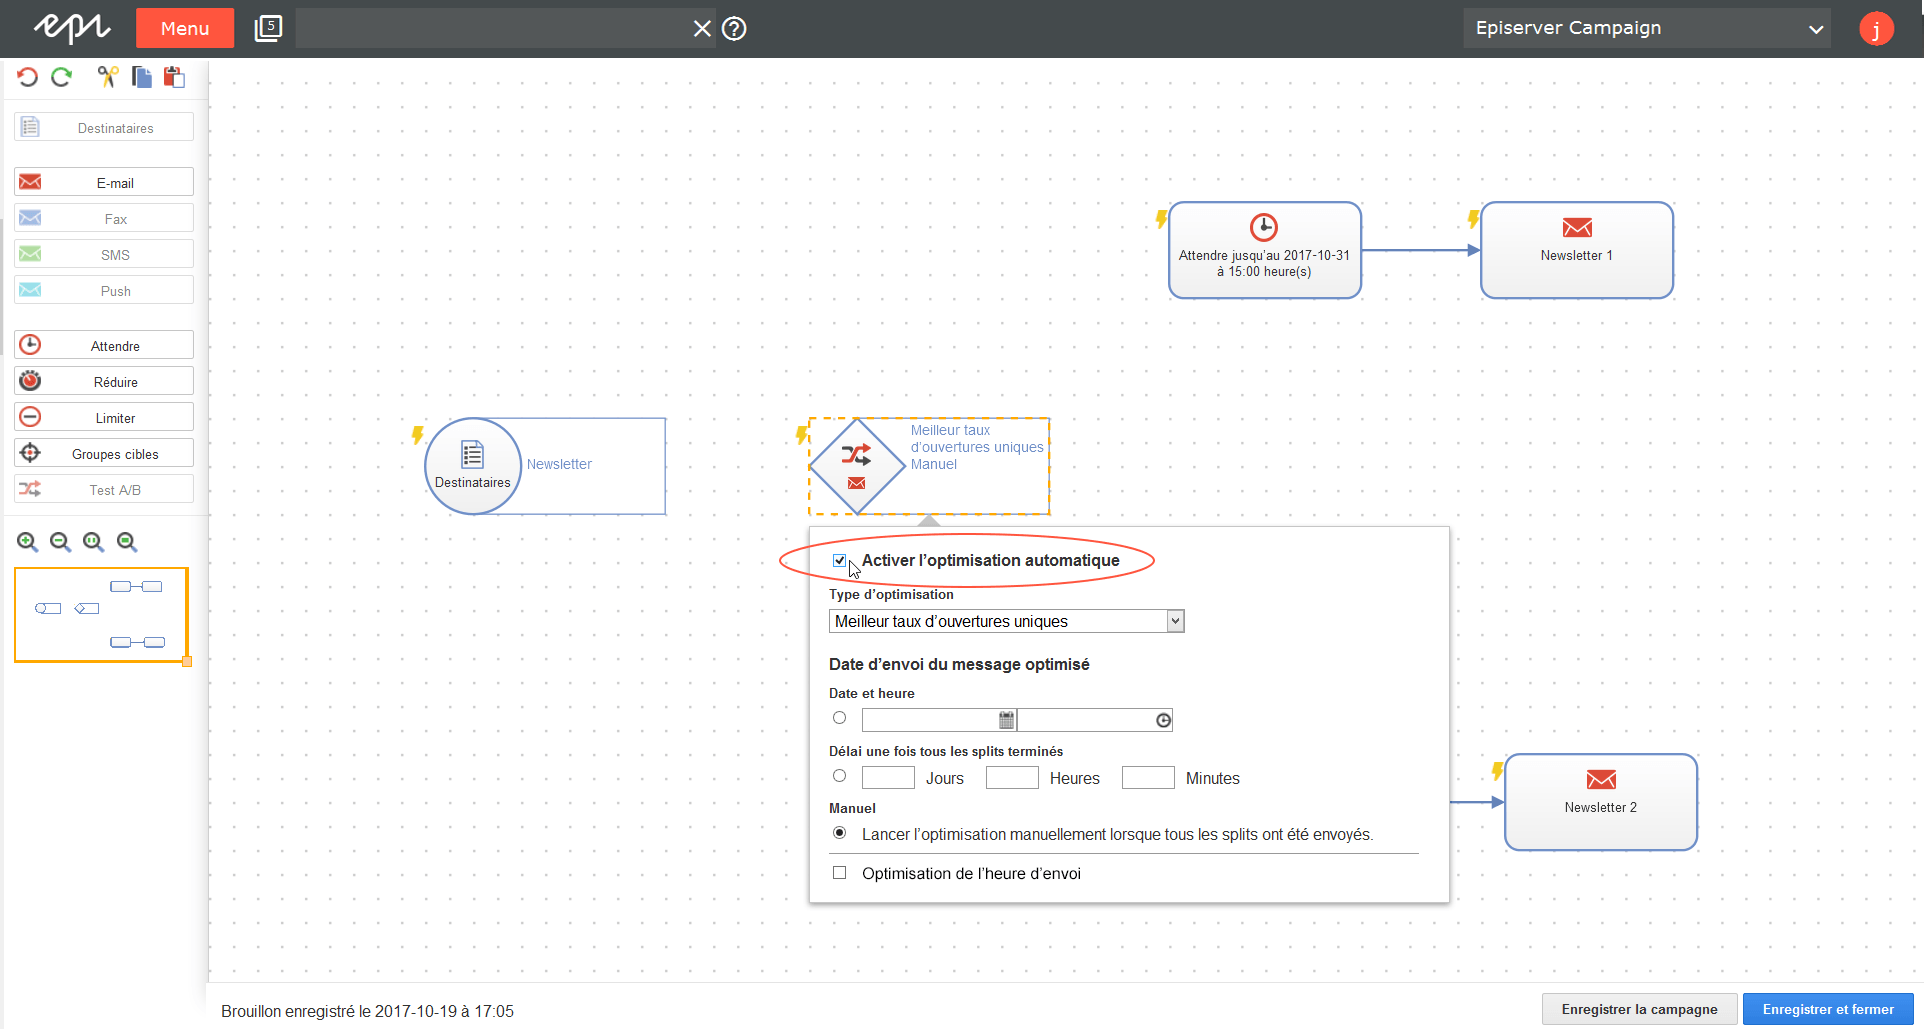Image resolution: width=1924 pixels, height=1029 pixels.
Task: Click the copy pages icon
Action: click(x=142, y=77)
